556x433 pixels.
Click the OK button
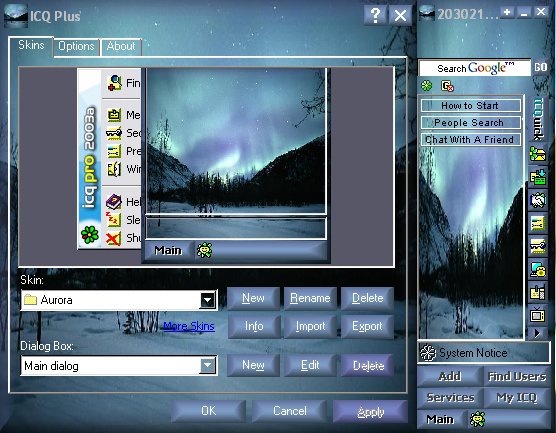point(208,411)
